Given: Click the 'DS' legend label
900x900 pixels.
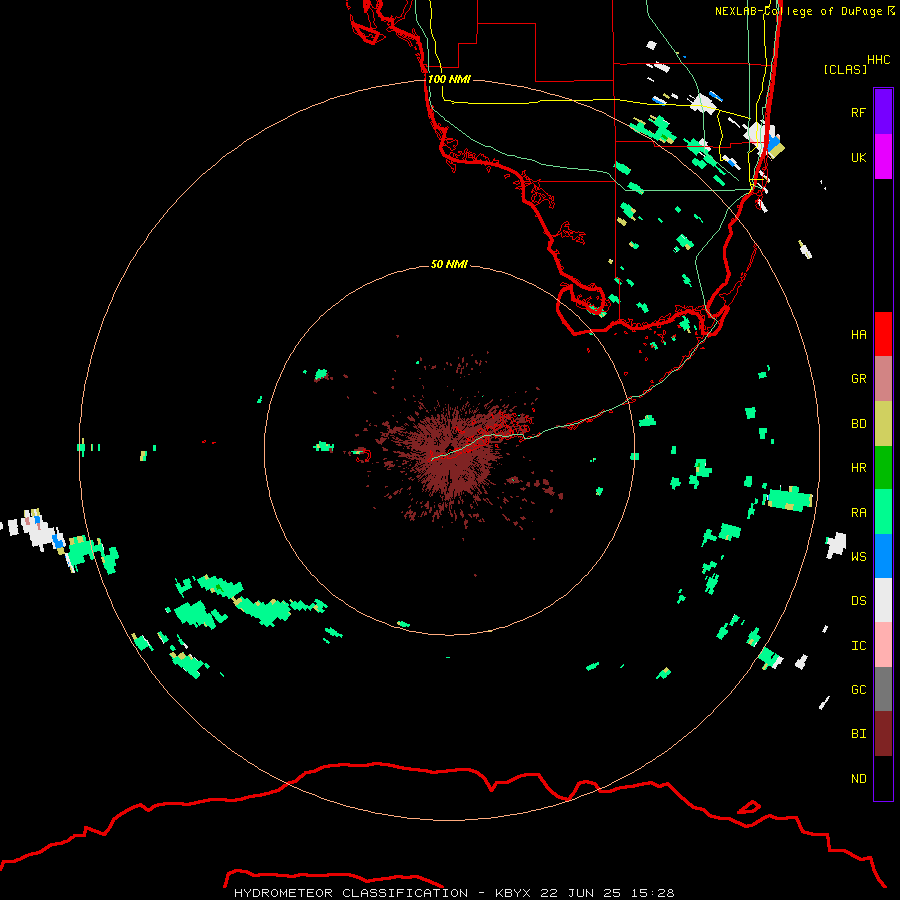Looking at the screenshot, I should coord(858,600).
